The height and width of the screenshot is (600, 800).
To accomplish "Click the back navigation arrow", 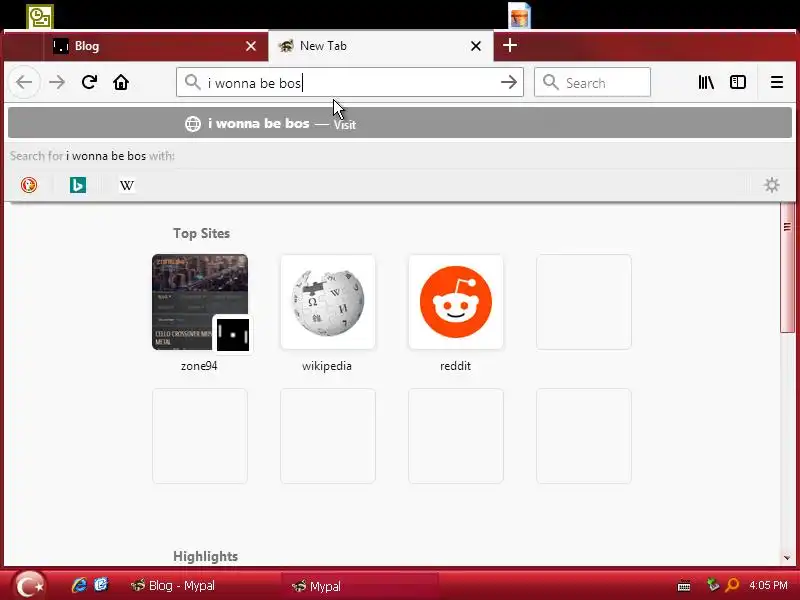I will coord(24,82).
